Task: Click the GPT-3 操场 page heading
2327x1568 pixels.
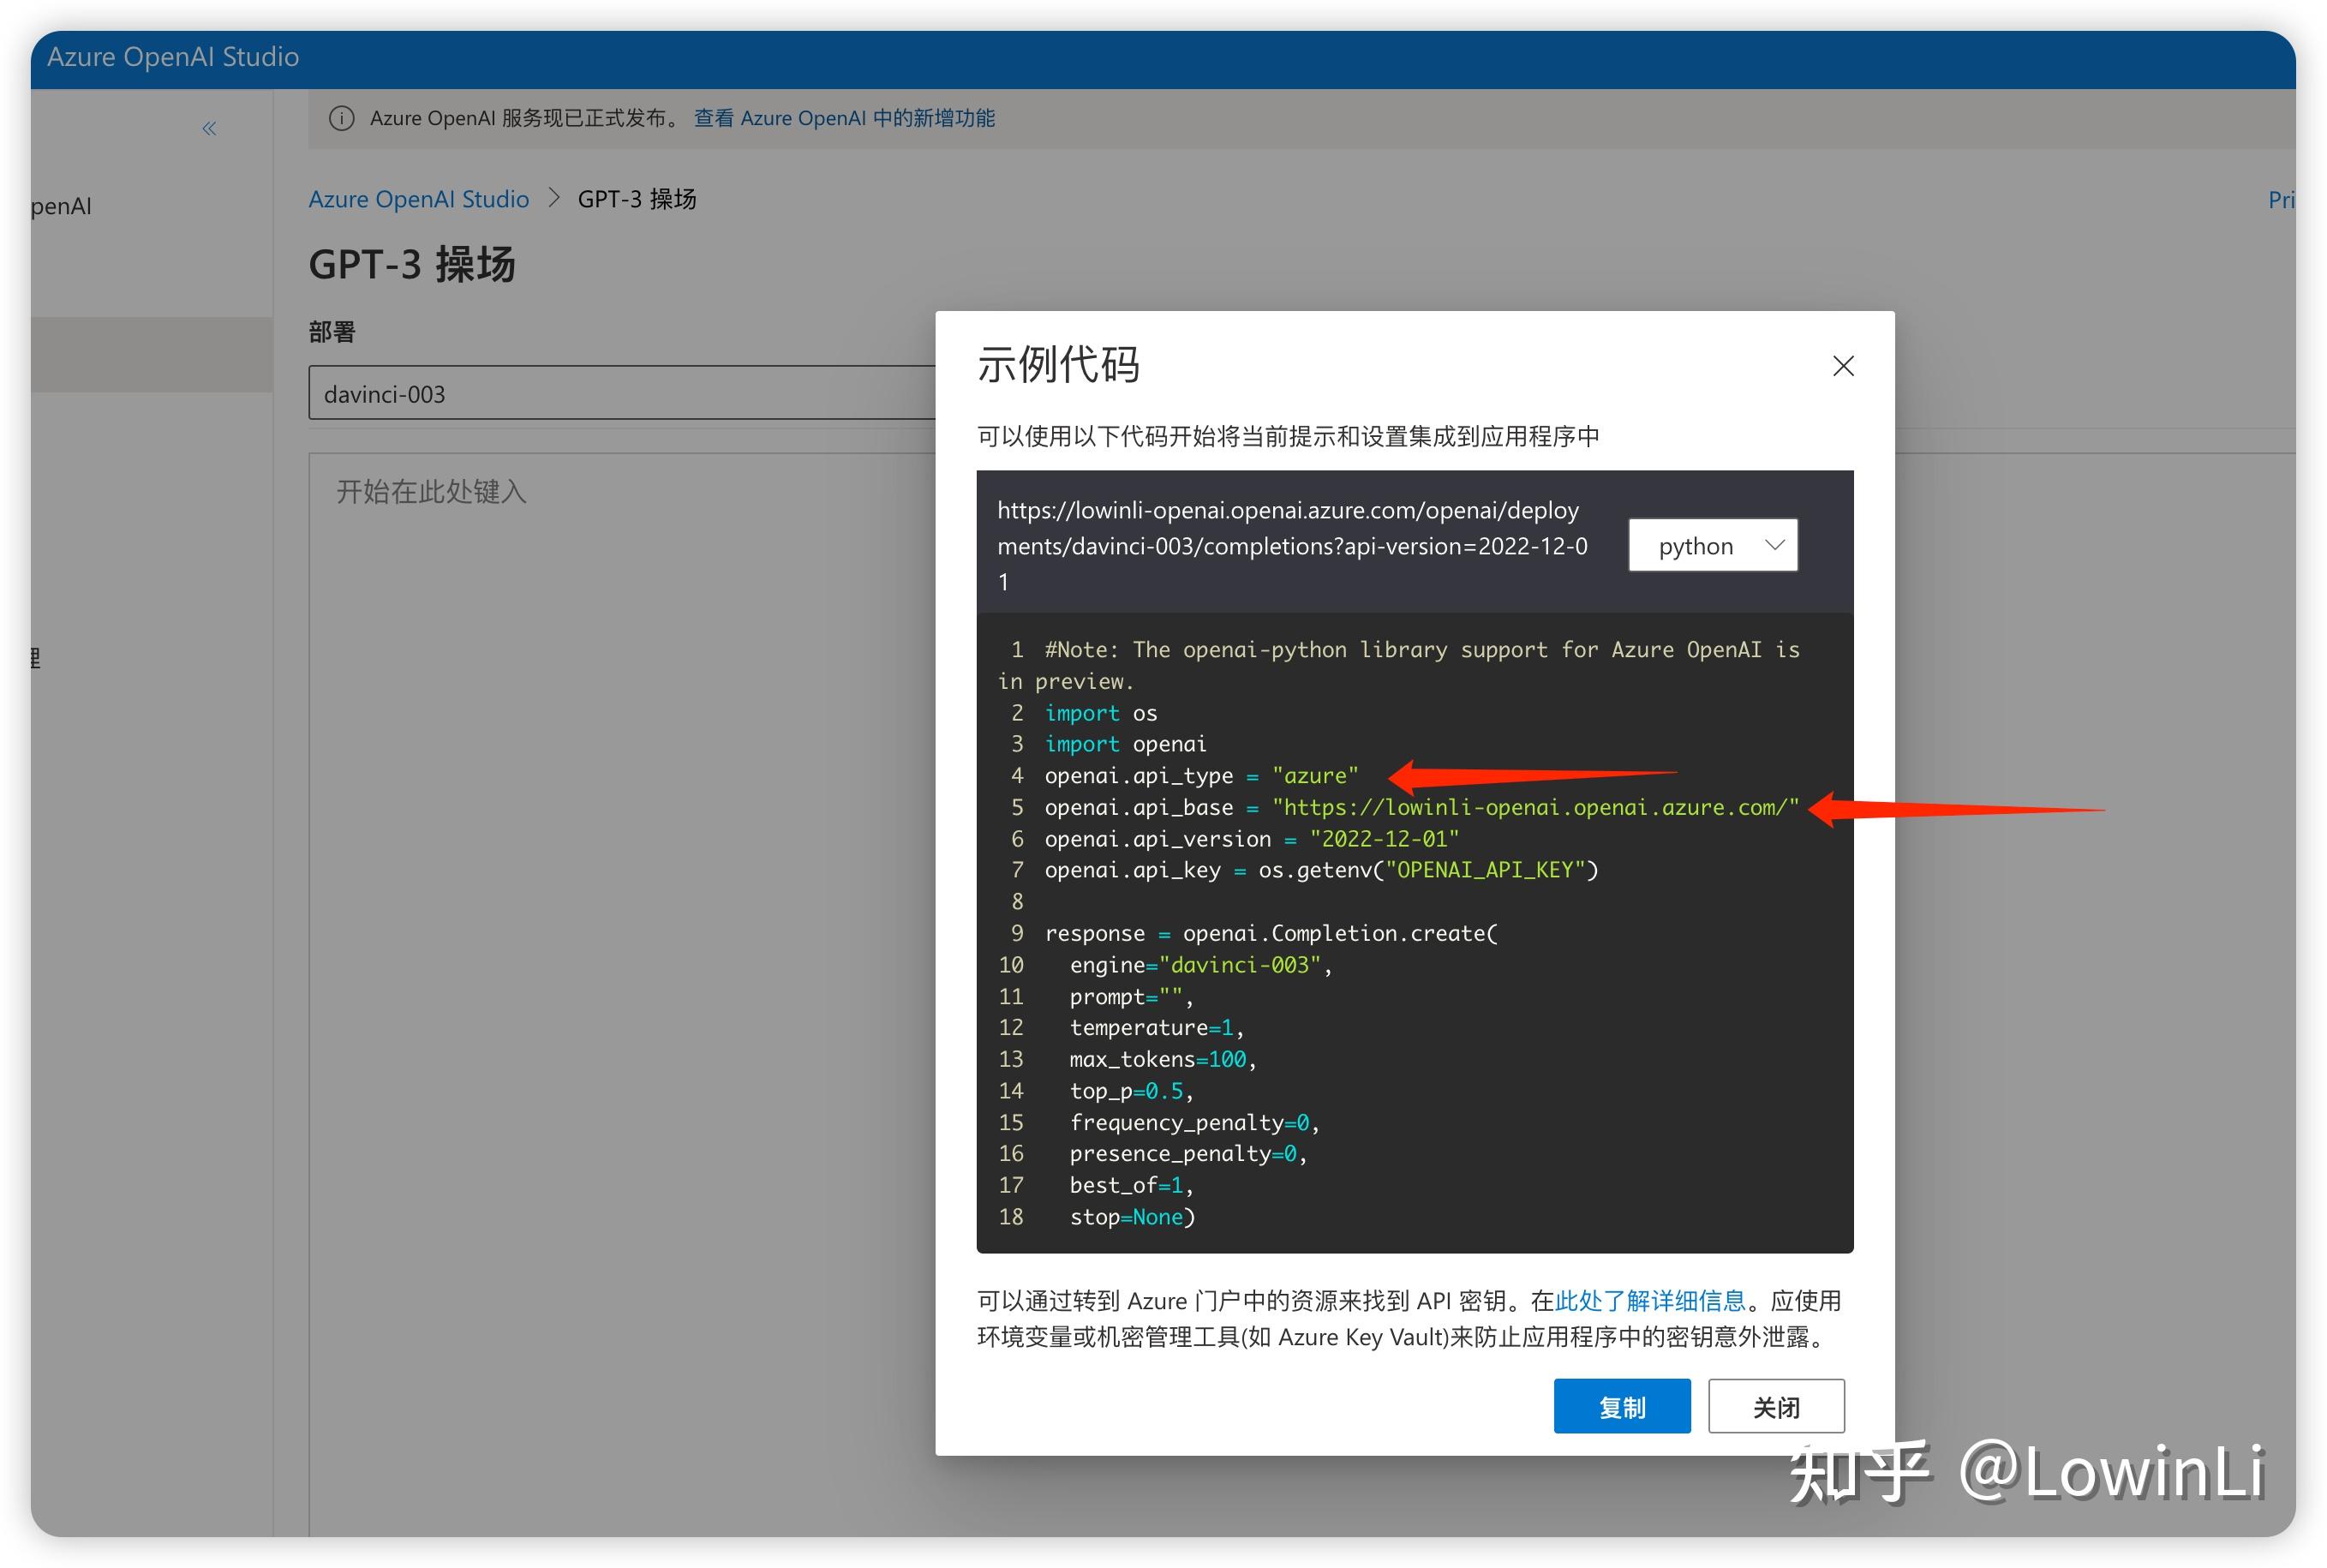Action: coord(412,265)
